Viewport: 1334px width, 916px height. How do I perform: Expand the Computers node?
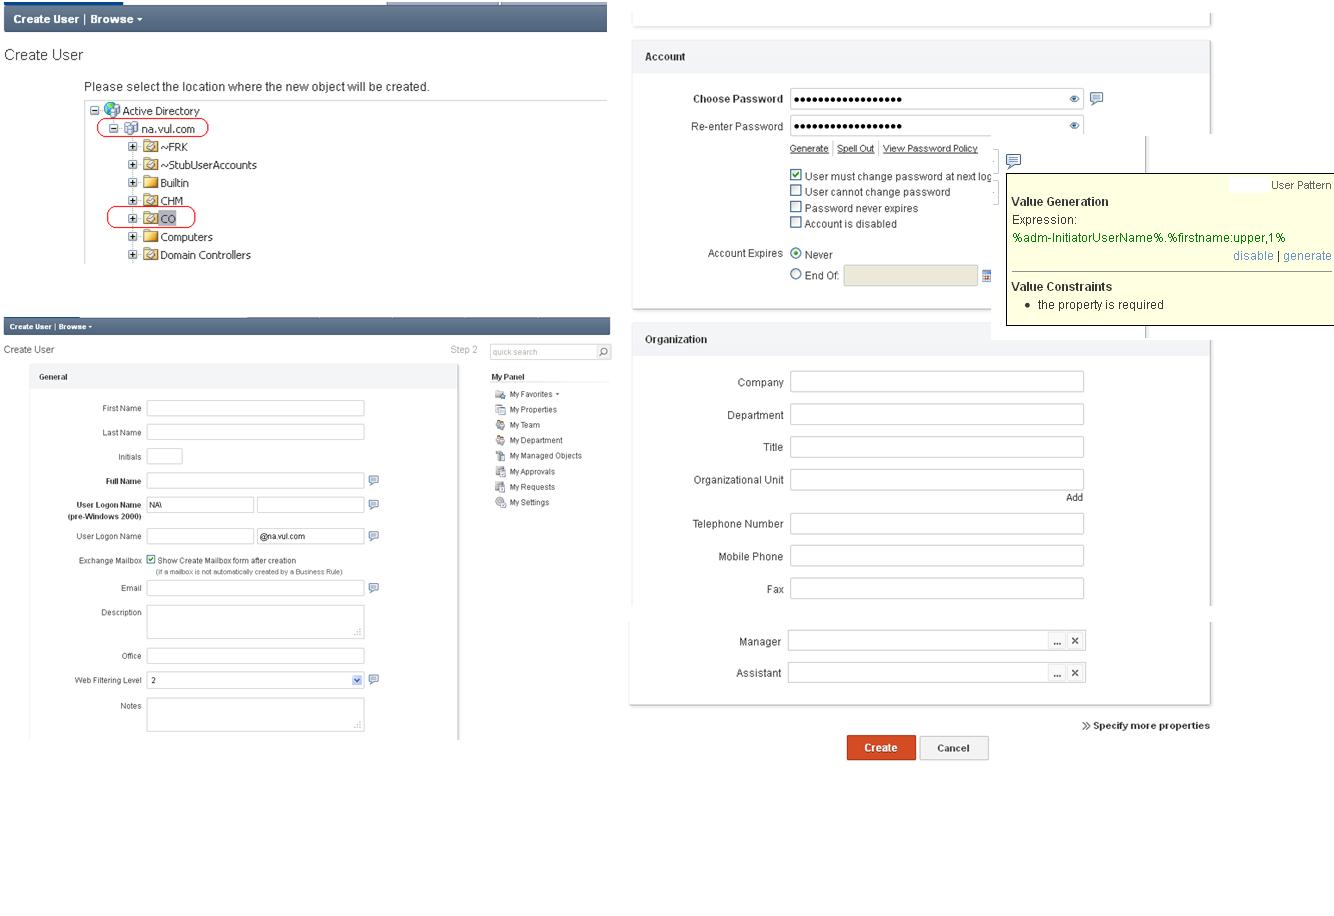[x=133, y=237]
